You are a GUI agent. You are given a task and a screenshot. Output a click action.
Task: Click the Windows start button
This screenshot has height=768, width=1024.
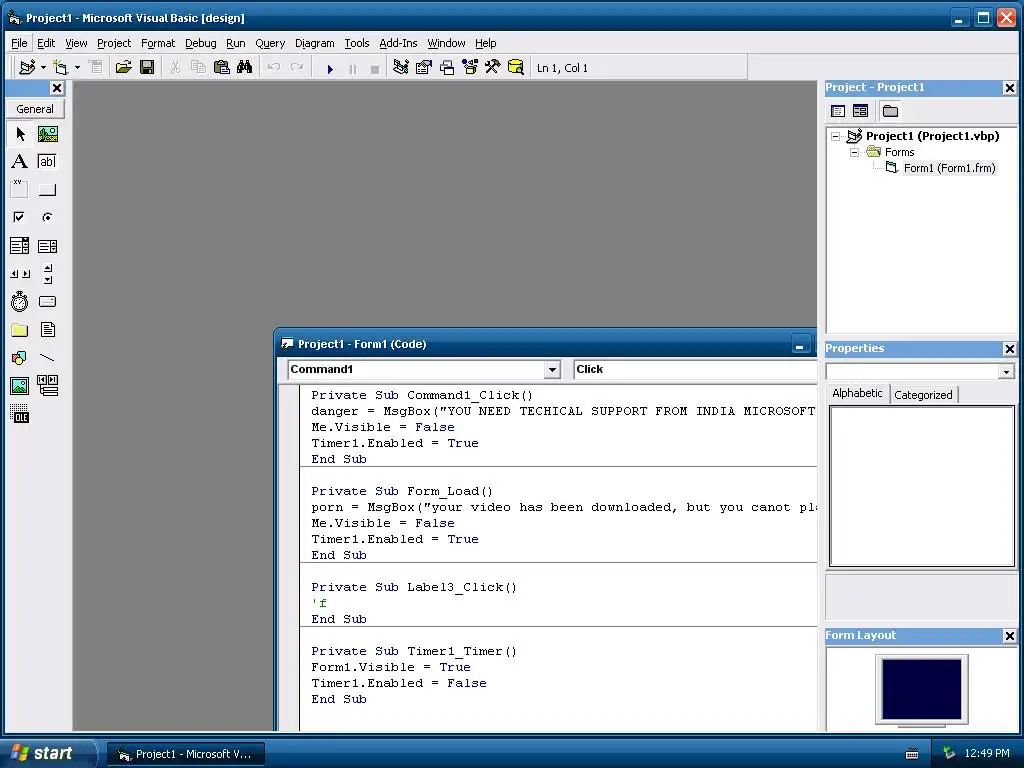pos(48,753)
